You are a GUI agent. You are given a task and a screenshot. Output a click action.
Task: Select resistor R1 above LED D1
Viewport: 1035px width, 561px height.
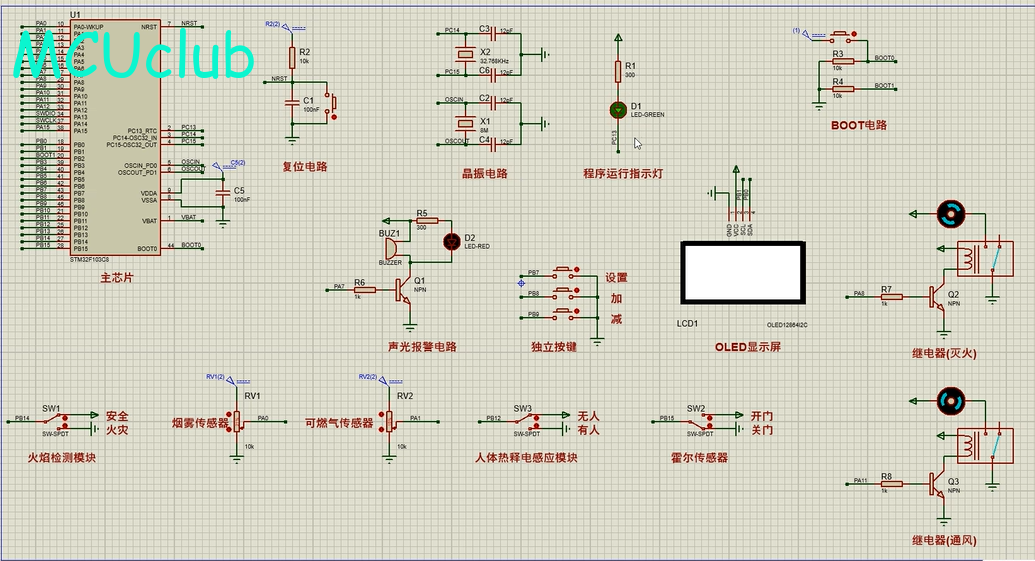618,71
